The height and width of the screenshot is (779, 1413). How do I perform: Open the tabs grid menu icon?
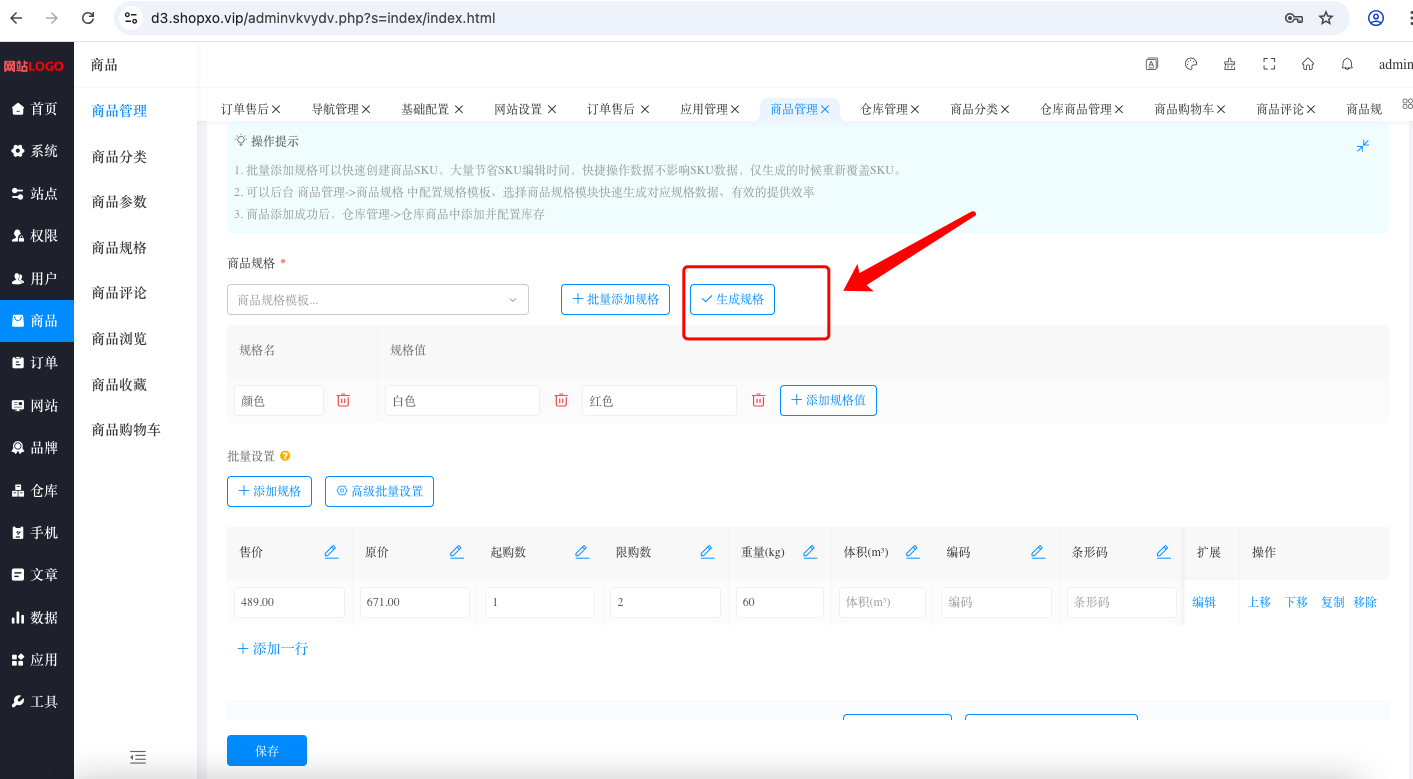(1407, 104)
